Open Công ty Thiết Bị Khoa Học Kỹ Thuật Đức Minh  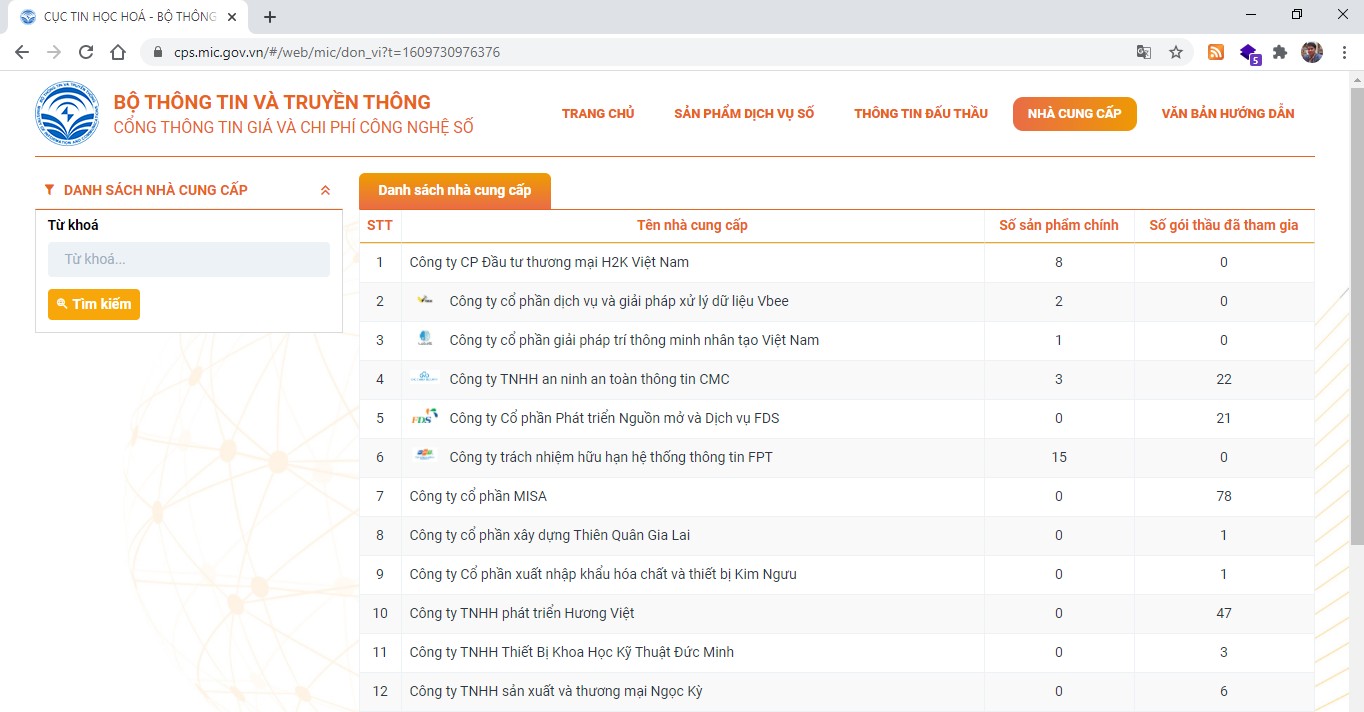[572, 652]
